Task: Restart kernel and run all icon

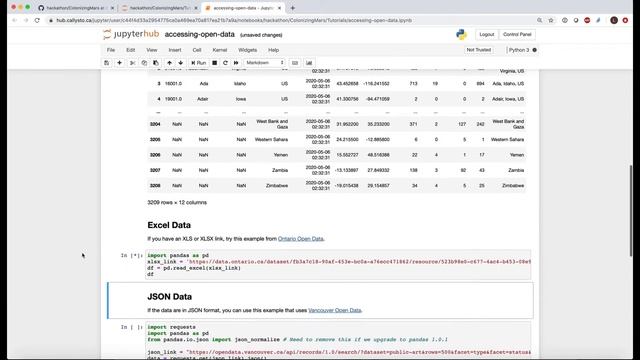Action: coord(236,63)
